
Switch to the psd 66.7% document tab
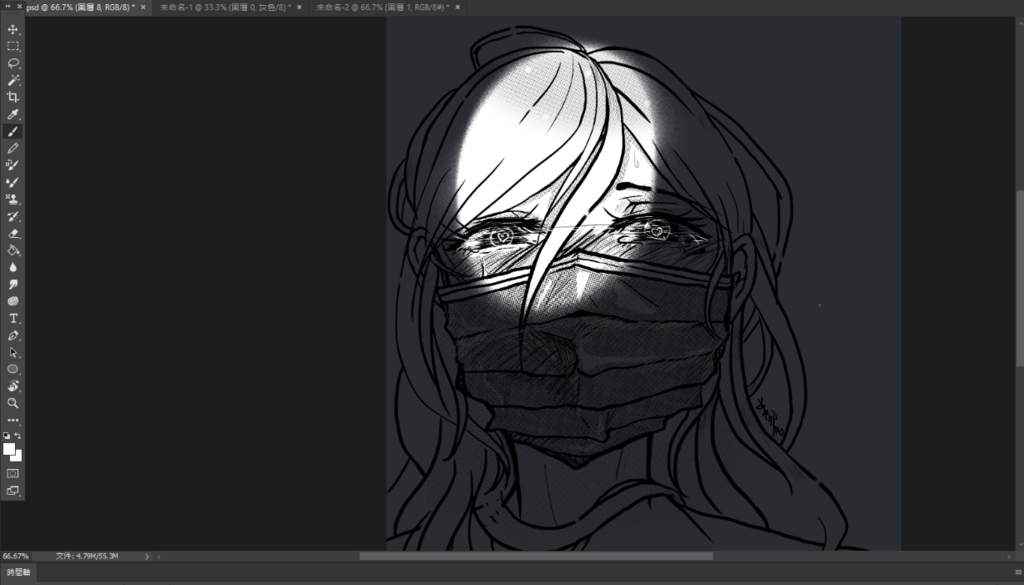point(81,7)
